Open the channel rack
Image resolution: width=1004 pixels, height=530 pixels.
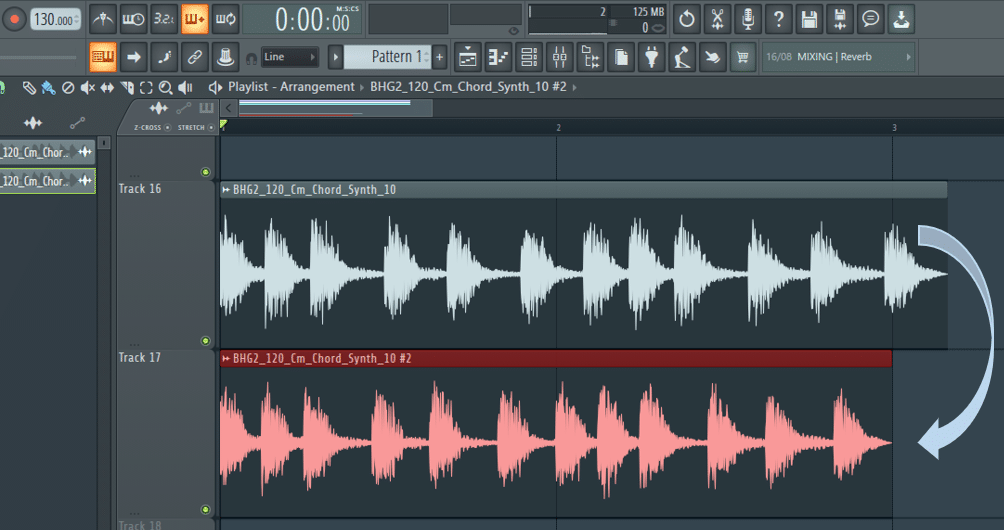coord(529,58)
